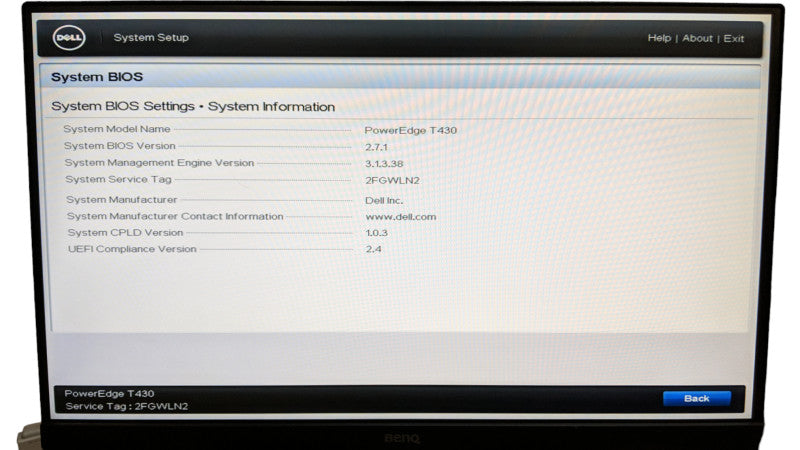Click PowerEdge T430 in the footer bar

click(109, 394)
